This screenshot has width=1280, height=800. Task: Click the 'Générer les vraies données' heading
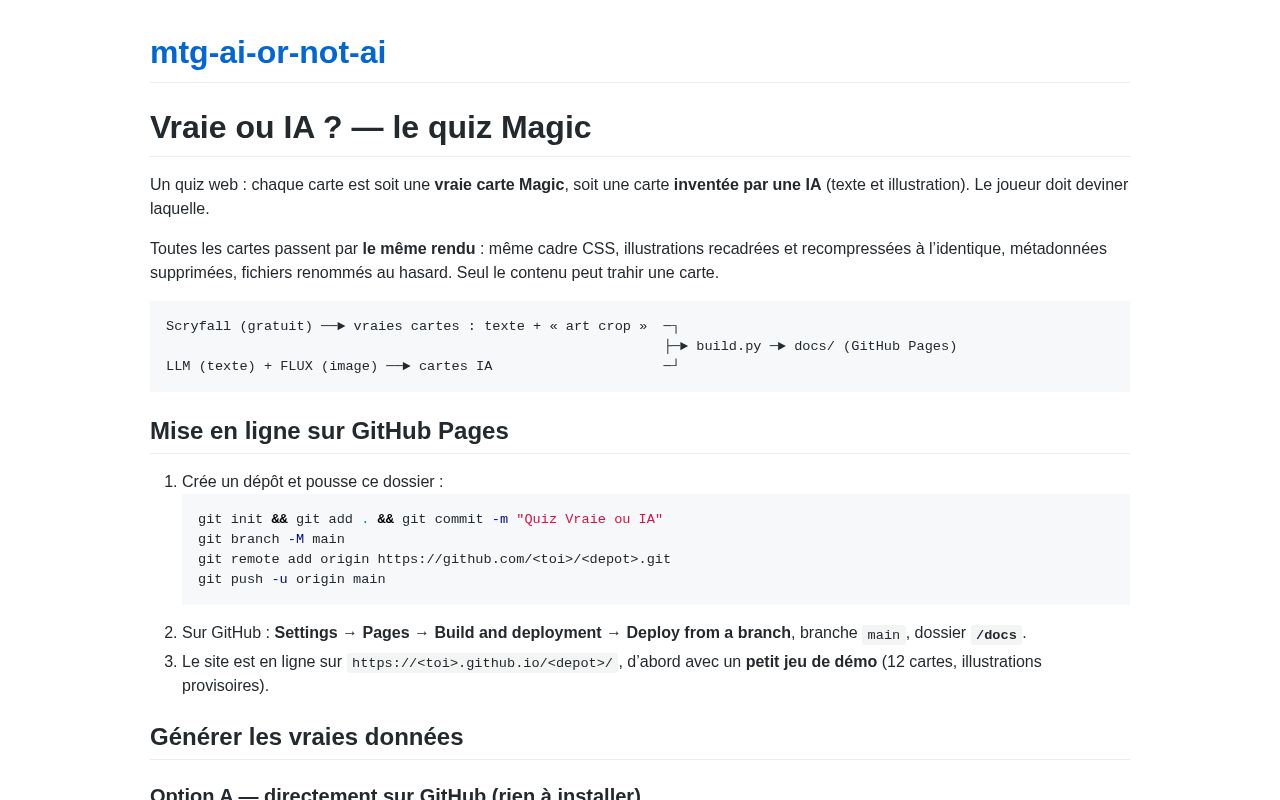307,737
